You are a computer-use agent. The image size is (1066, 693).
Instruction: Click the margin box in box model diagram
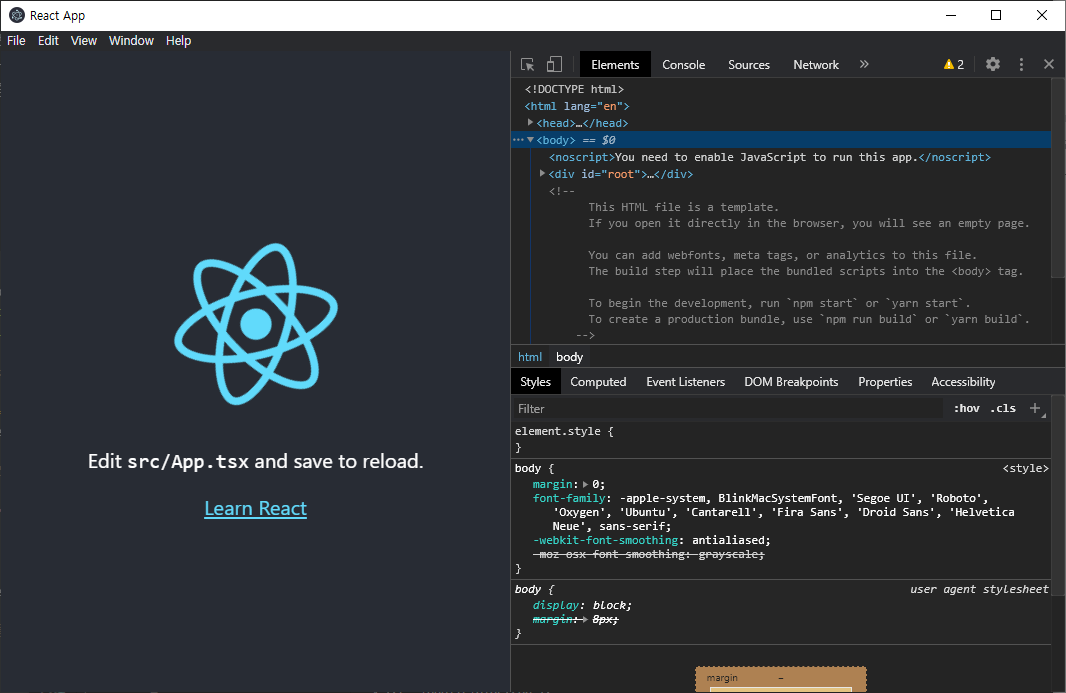click(780, 677)
